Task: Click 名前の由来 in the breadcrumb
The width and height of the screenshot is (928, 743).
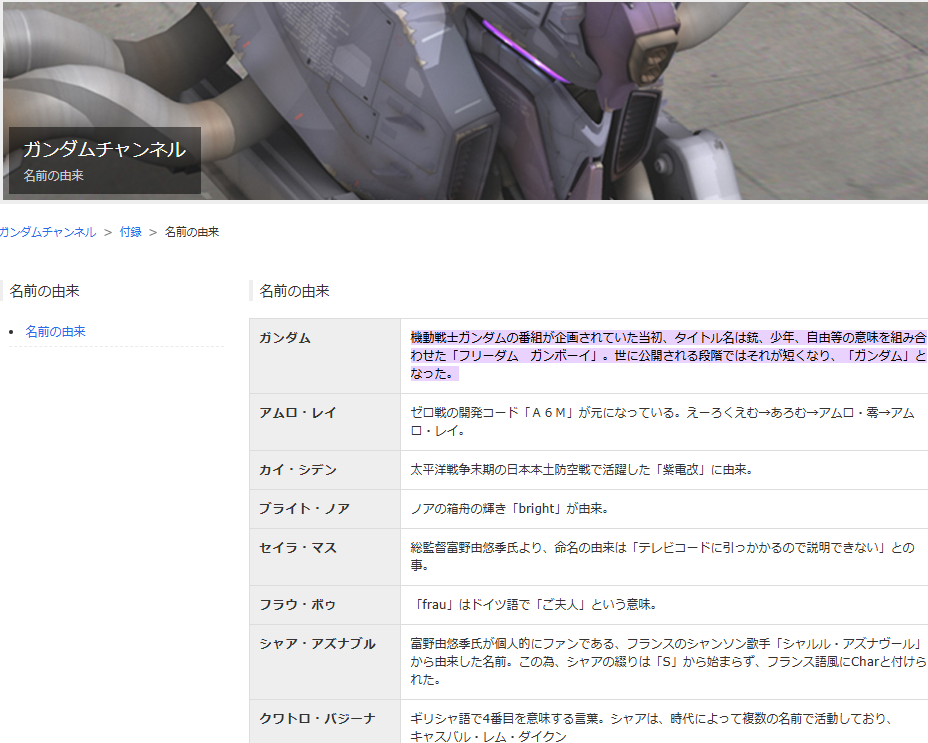Action: coord(192,232)
